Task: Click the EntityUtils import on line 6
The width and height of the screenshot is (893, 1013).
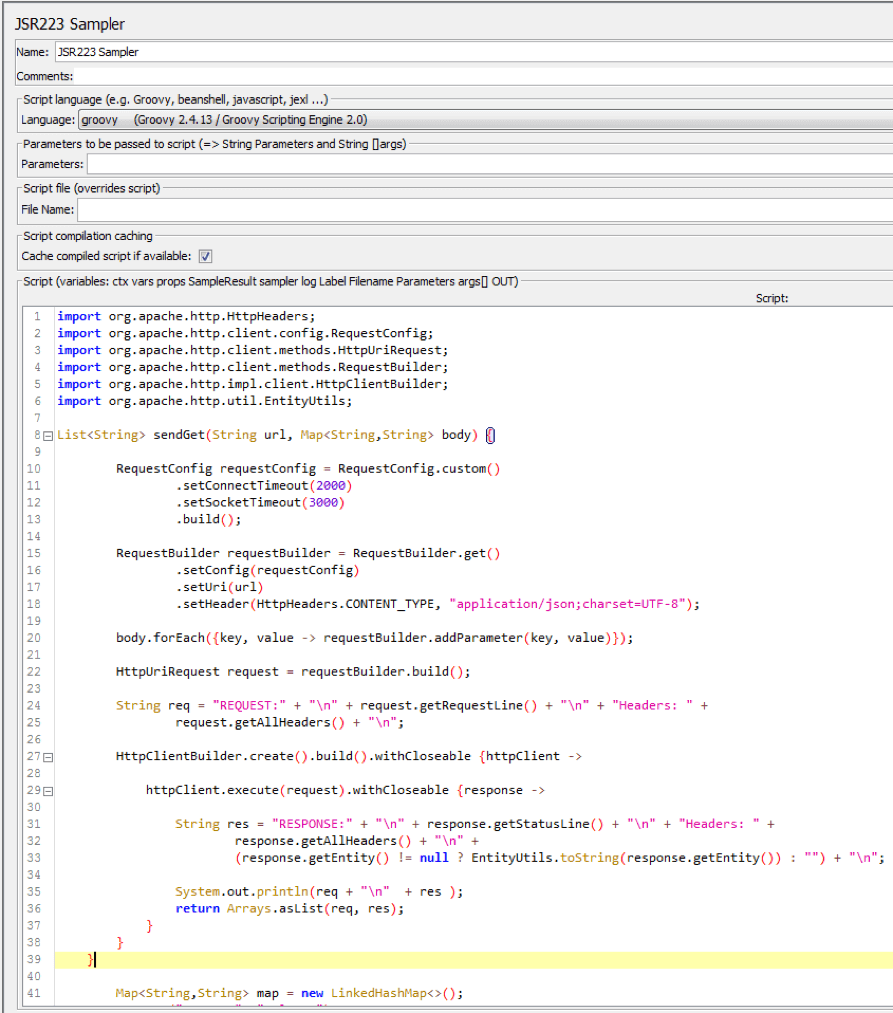Action: pyautogui.click(x=204, y=401)
